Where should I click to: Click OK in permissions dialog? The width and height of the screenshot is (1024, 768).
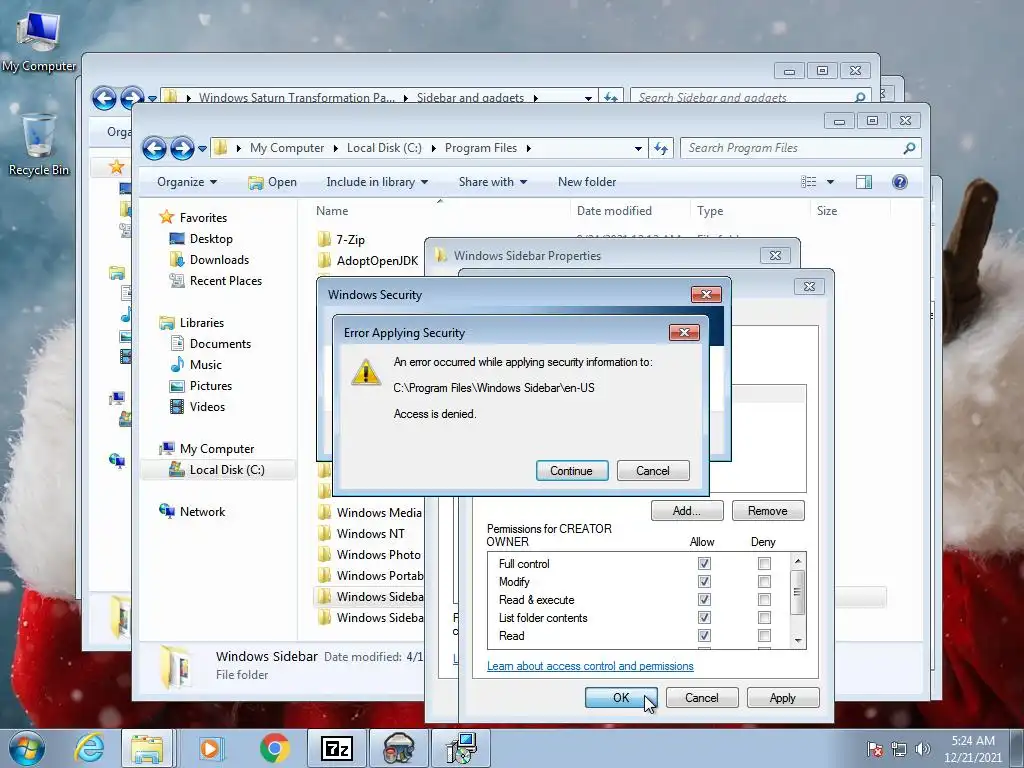coord(620,697)
